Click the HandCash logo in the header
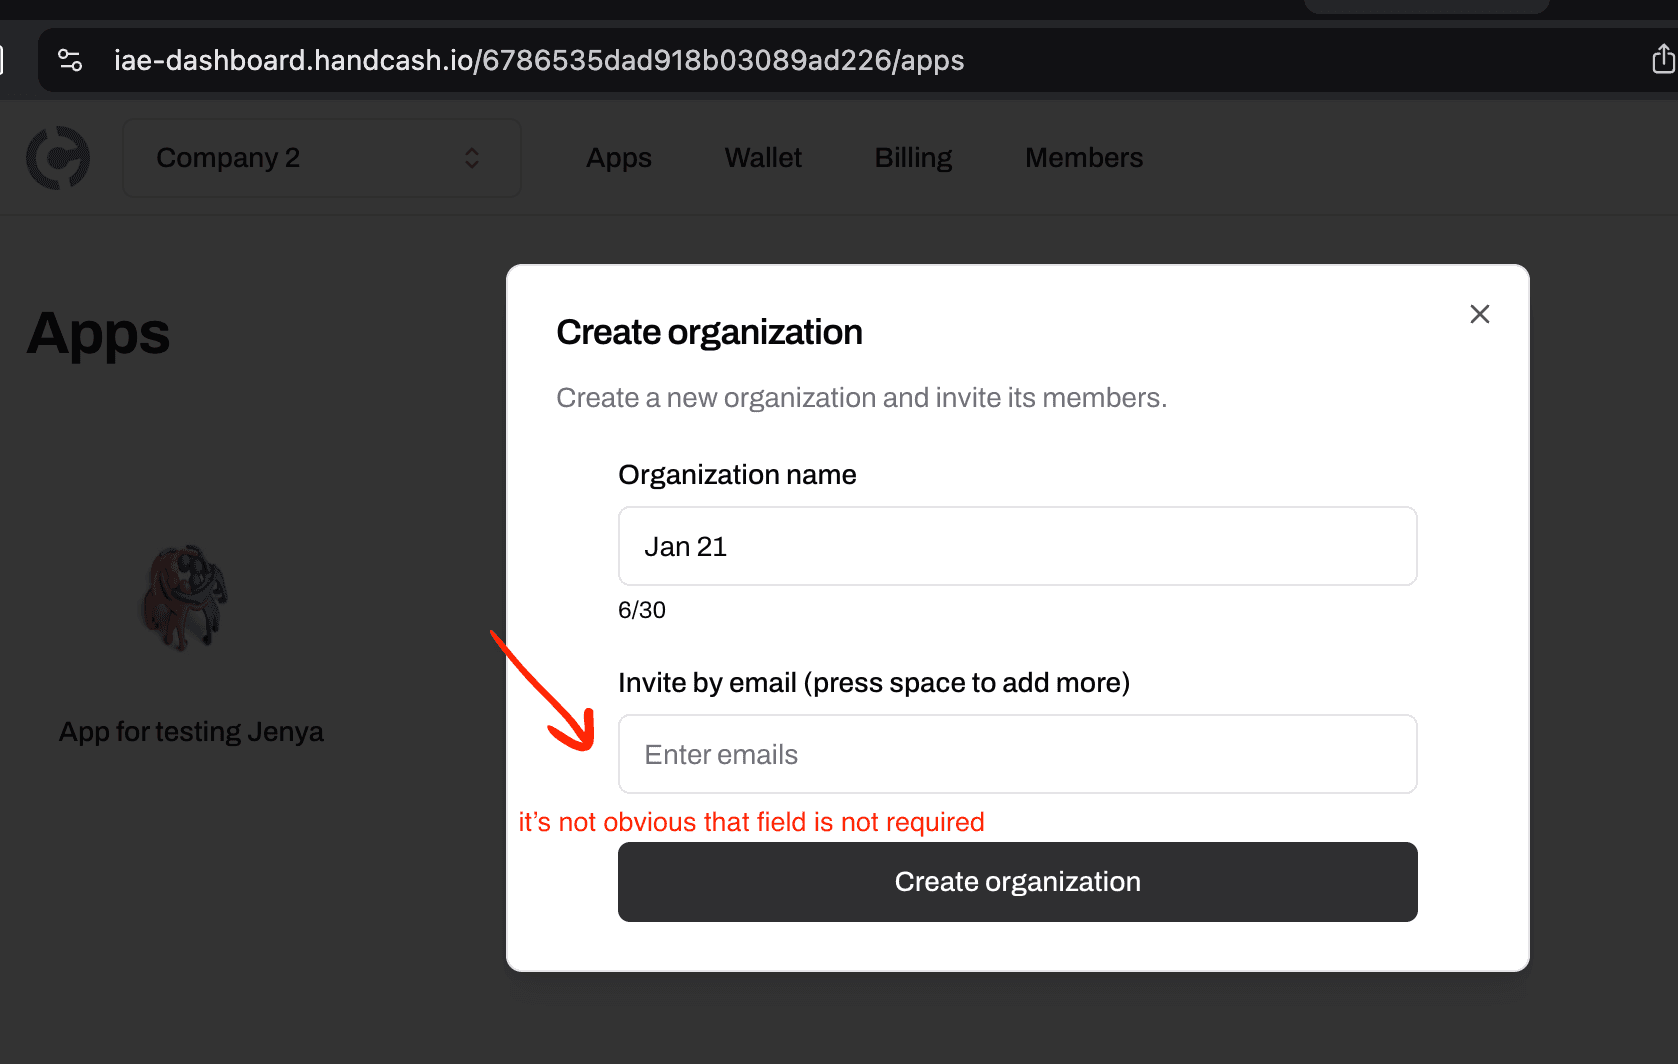 pyautogui.click(x=58, y=157)
